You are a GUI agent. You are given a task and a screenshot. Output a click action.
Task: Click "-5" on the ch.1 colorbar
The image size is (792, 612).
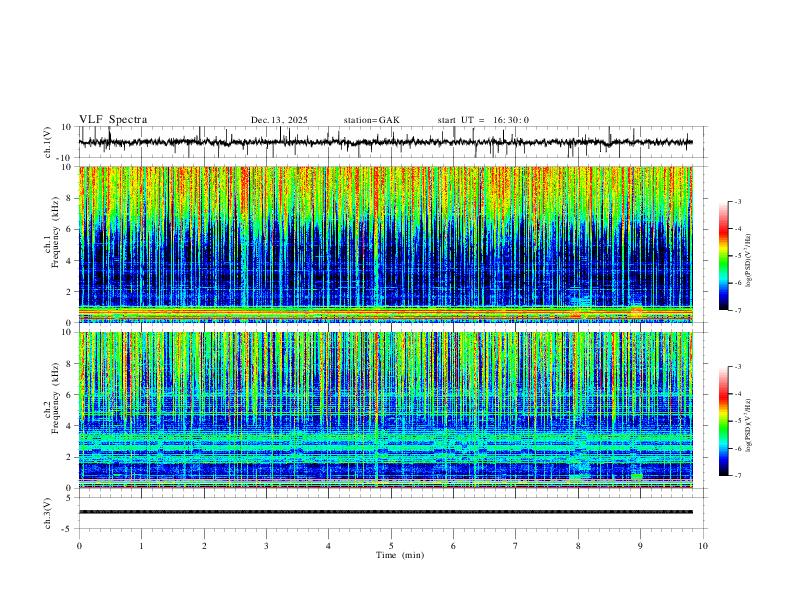click(x=738, y=256)
